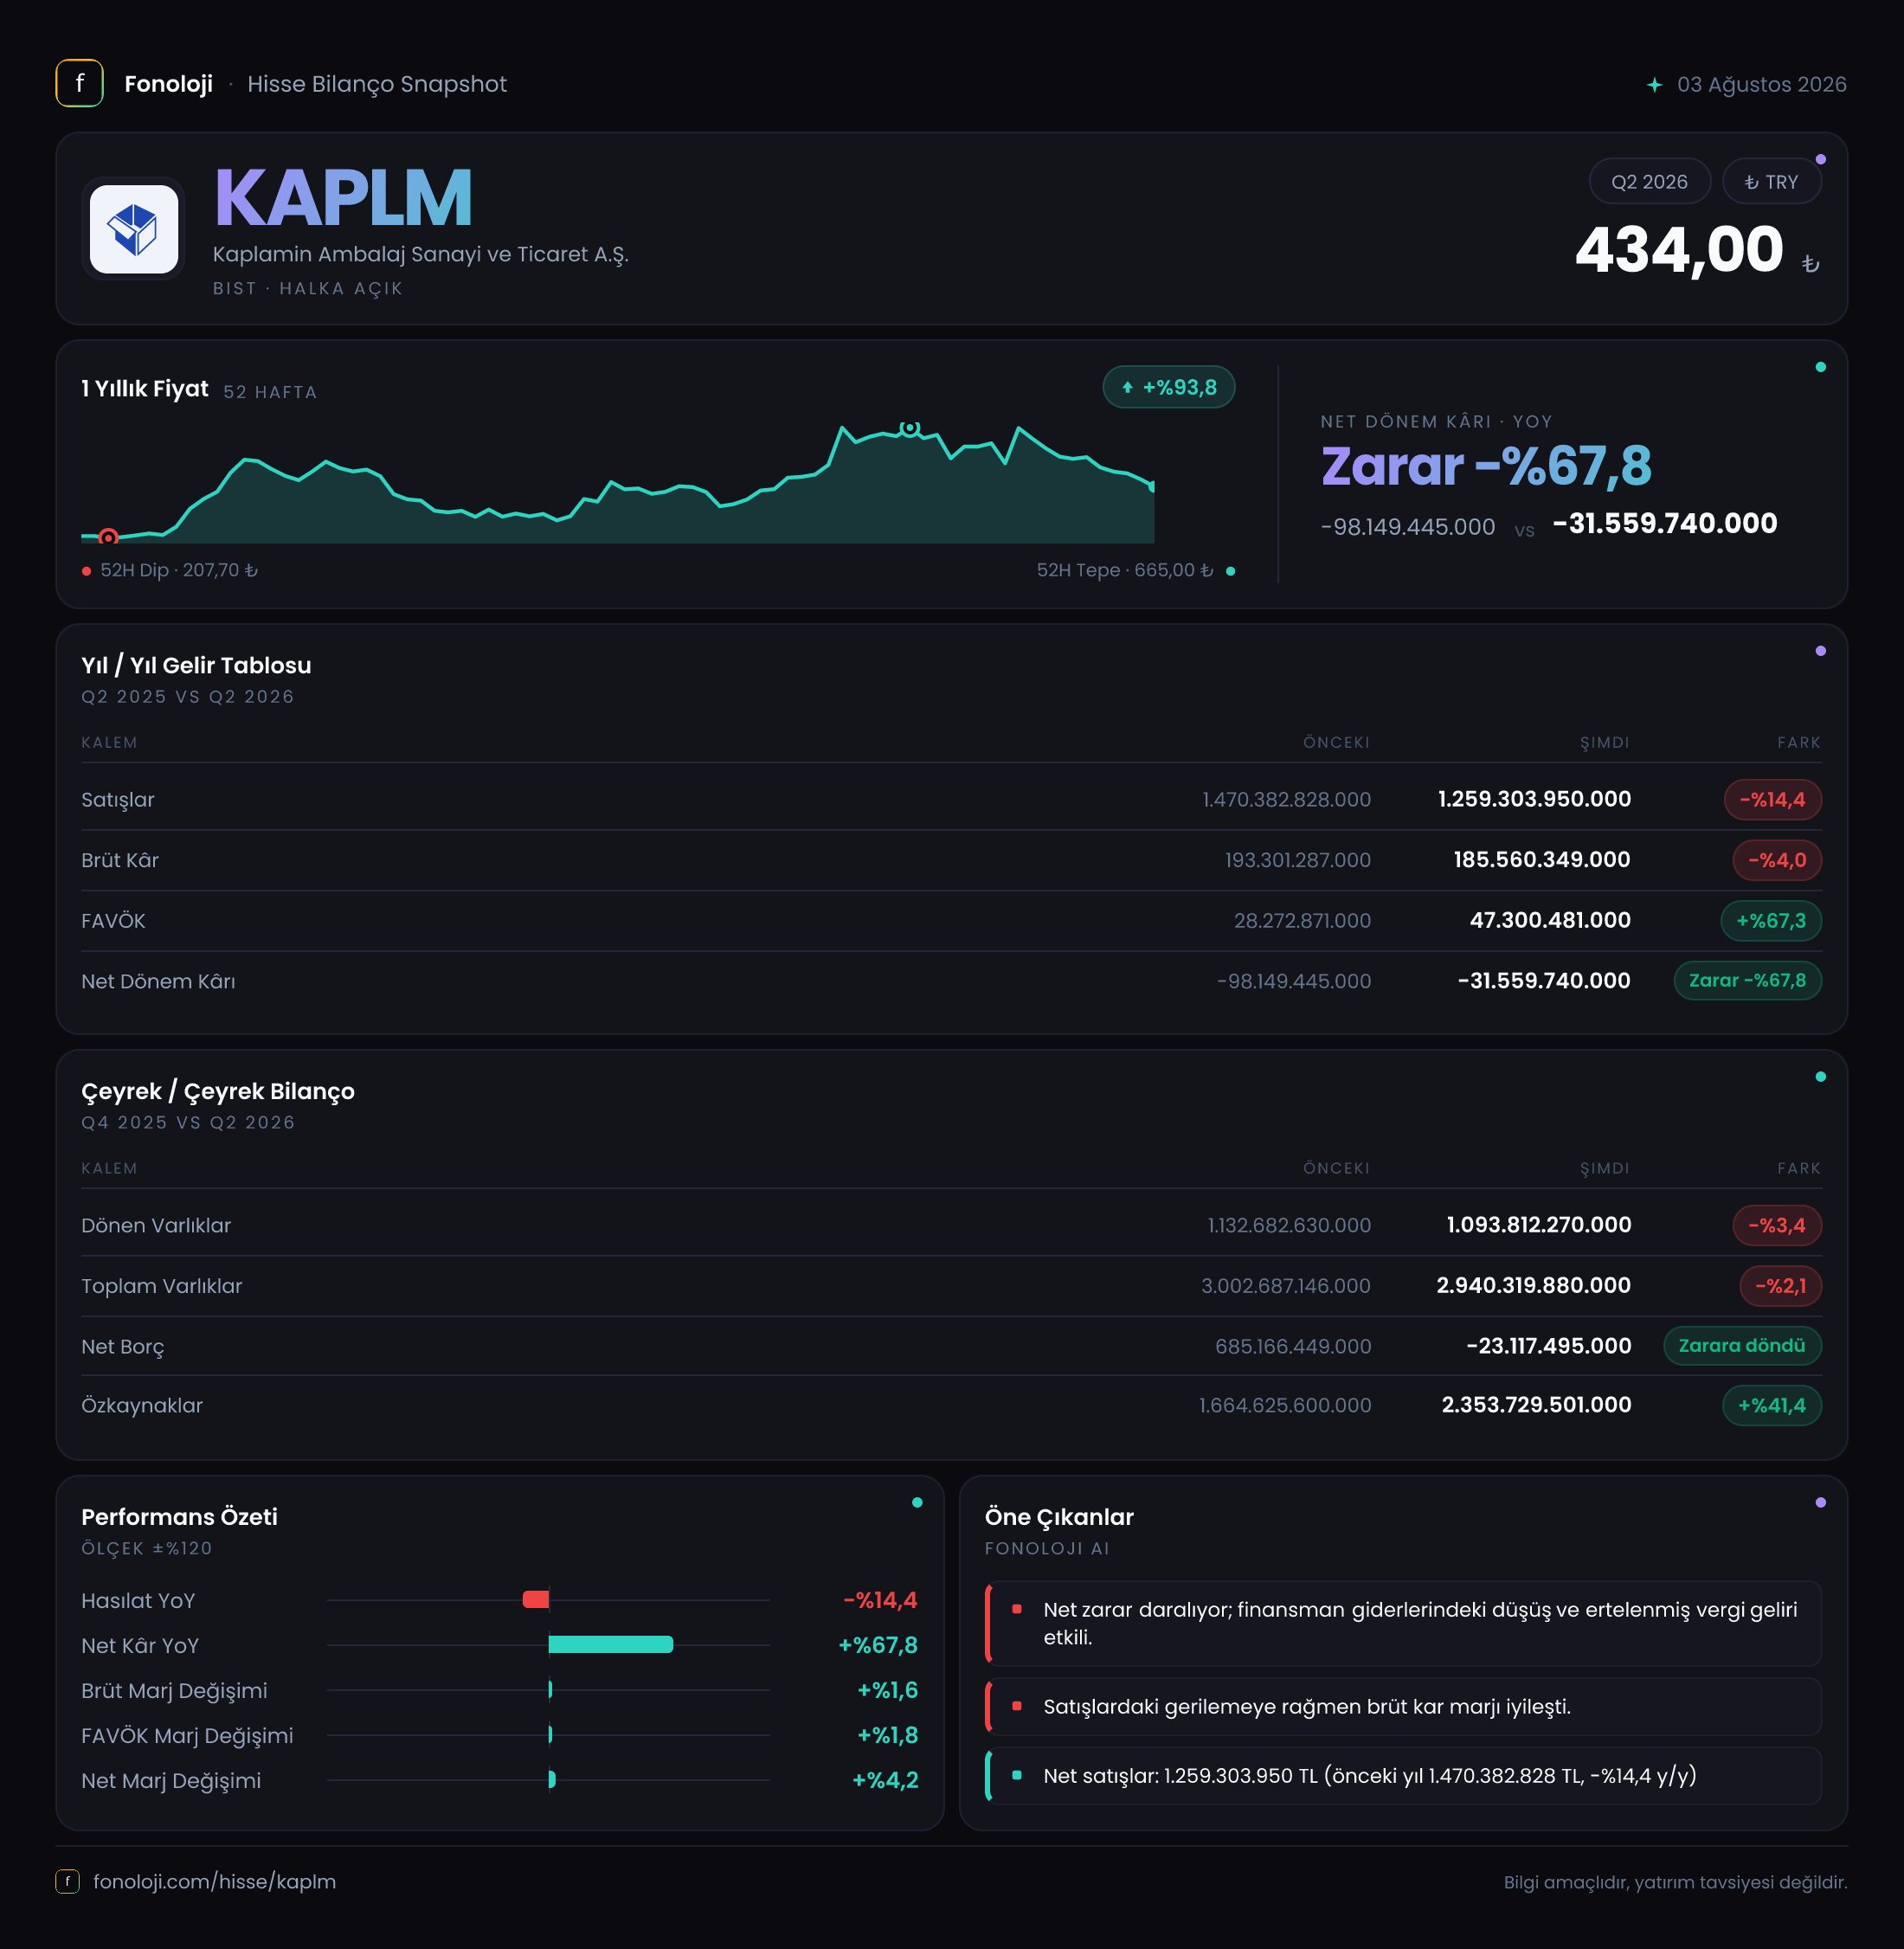Click the value 1.259.303.950.000
1904x1949 pixels.
[1534, 799]
